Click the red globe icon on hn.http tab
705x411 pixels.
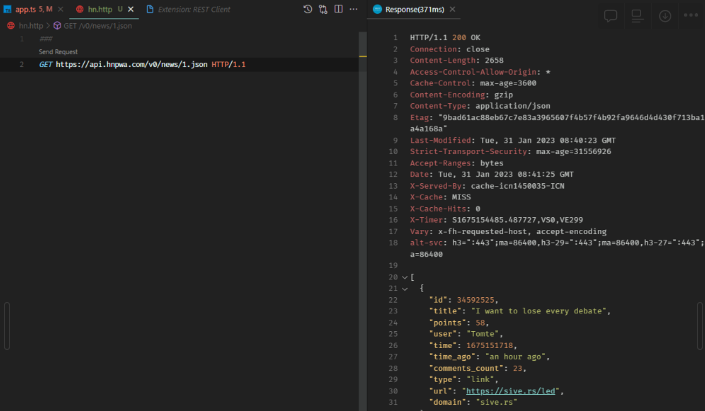(80, 9)
